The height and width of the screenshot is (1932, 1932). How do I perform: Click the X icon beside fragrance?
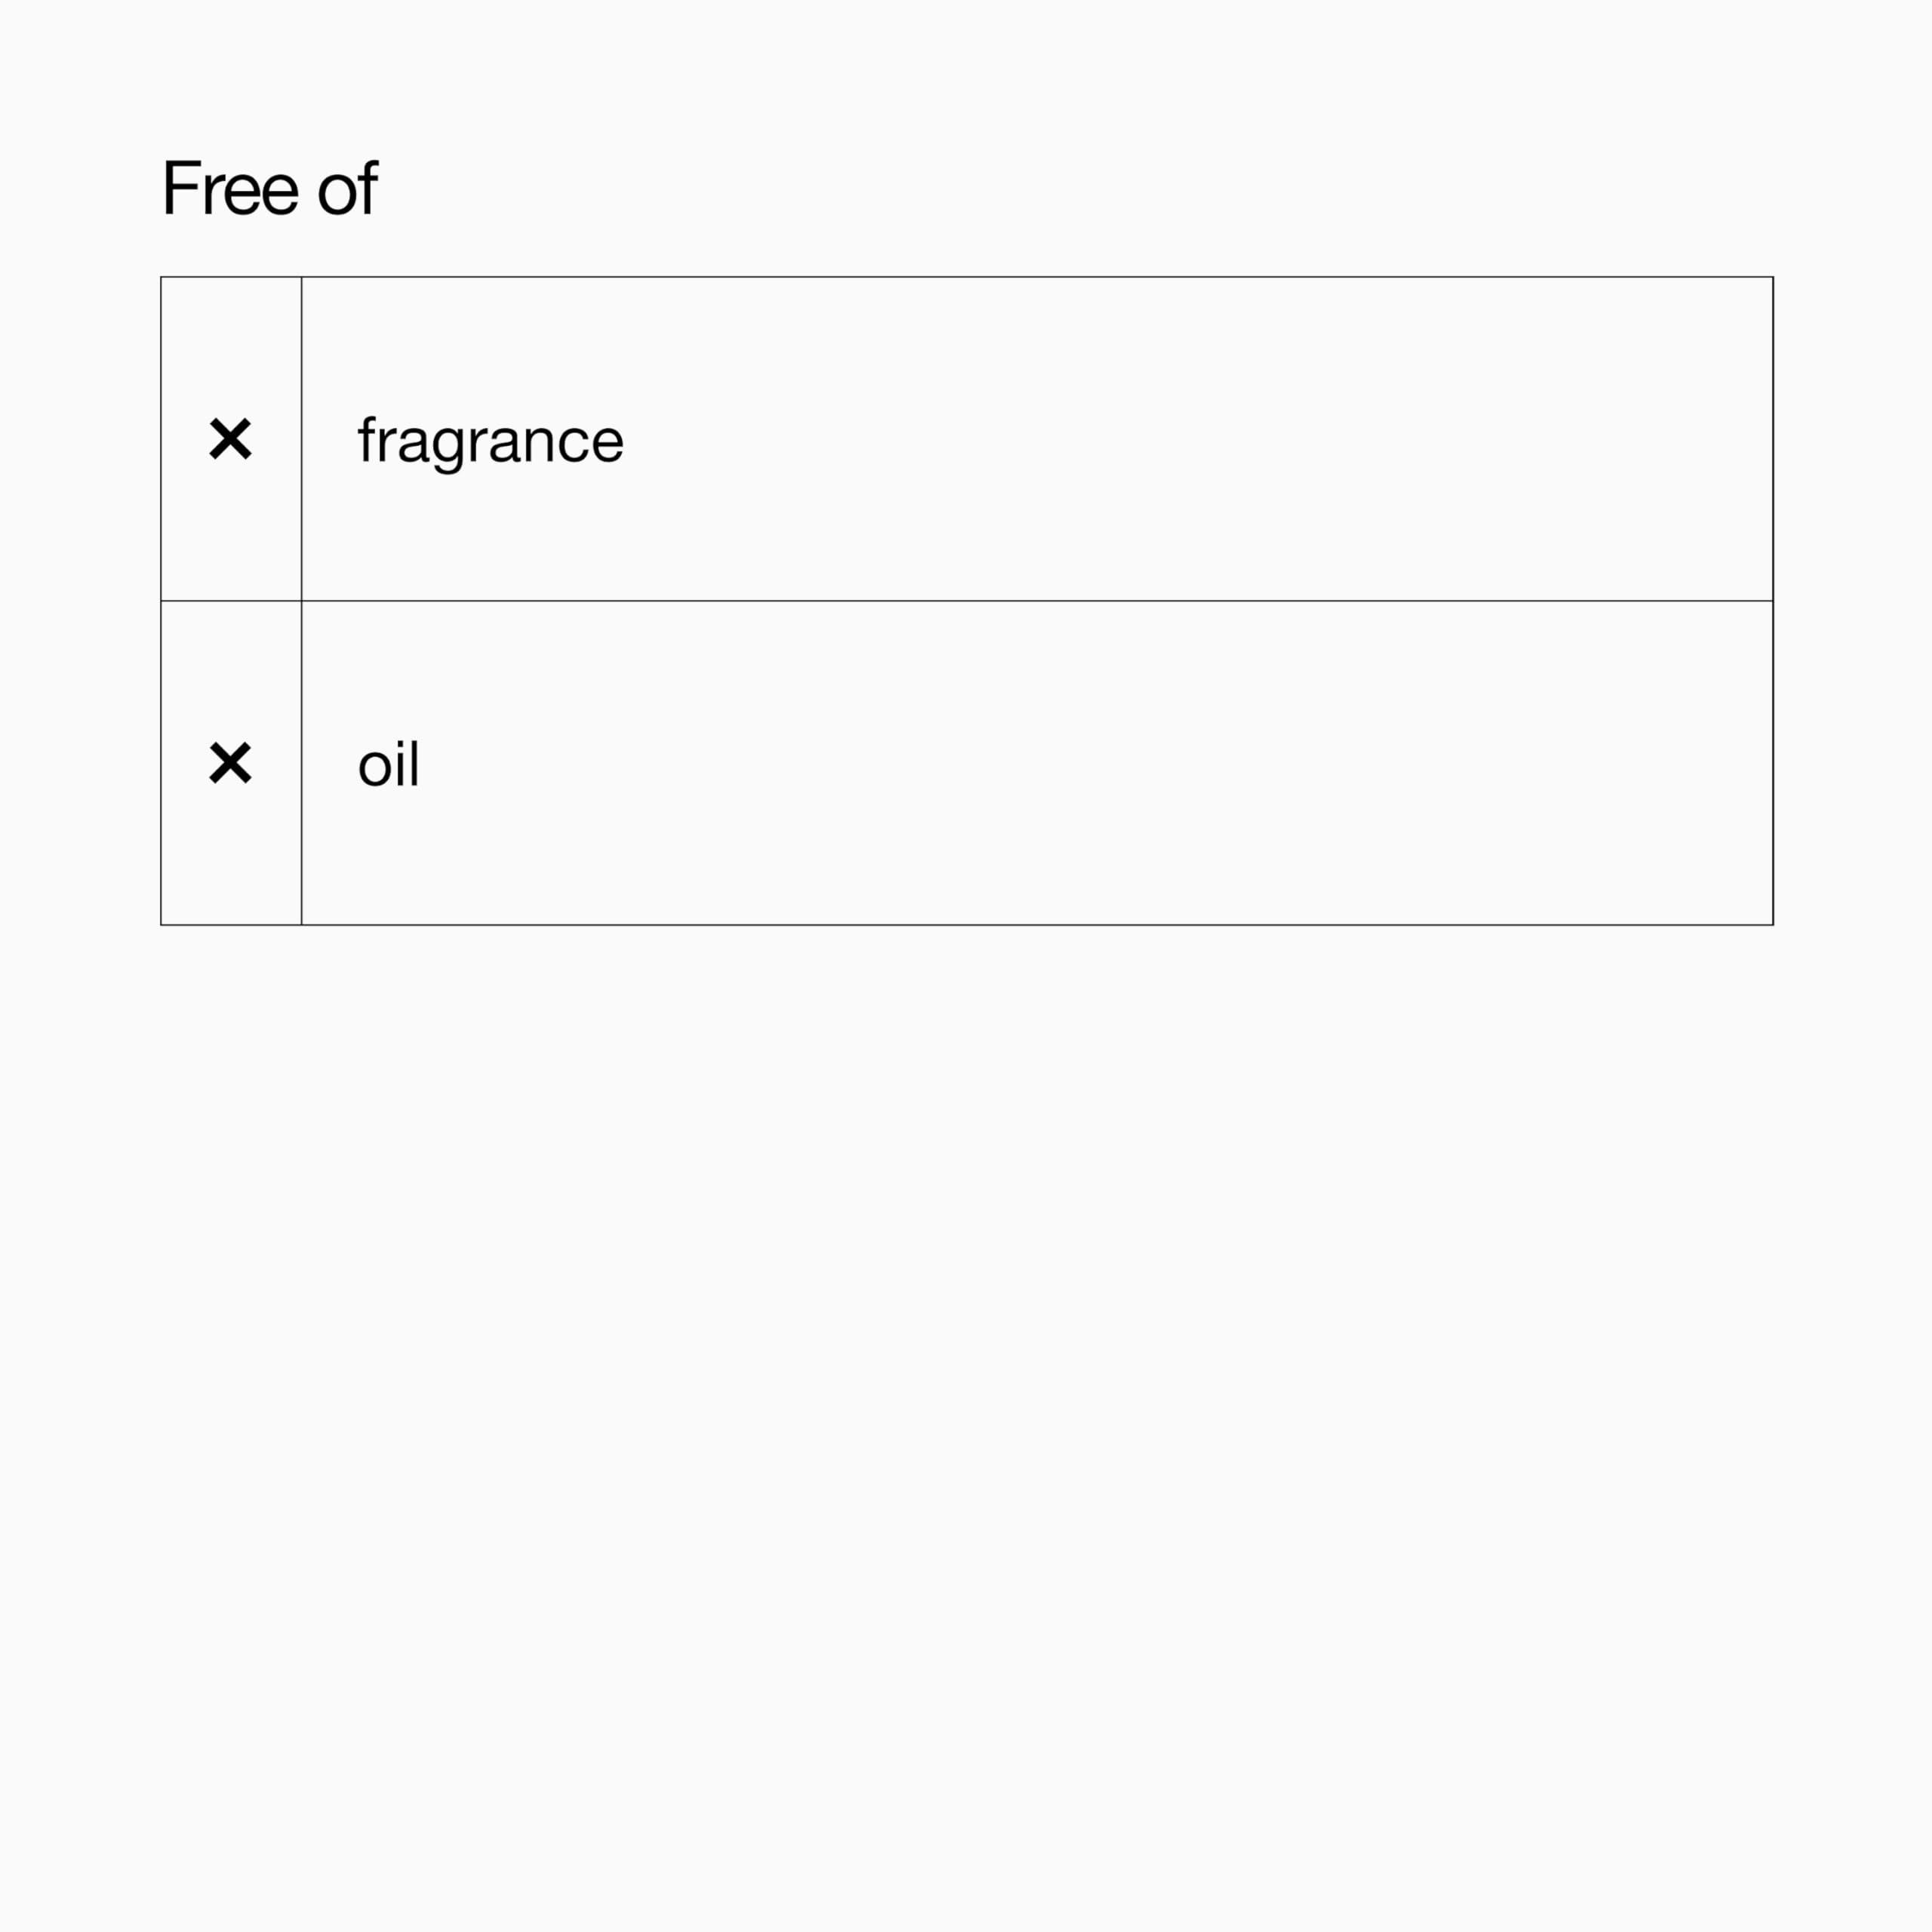click(x=230, y=439)
